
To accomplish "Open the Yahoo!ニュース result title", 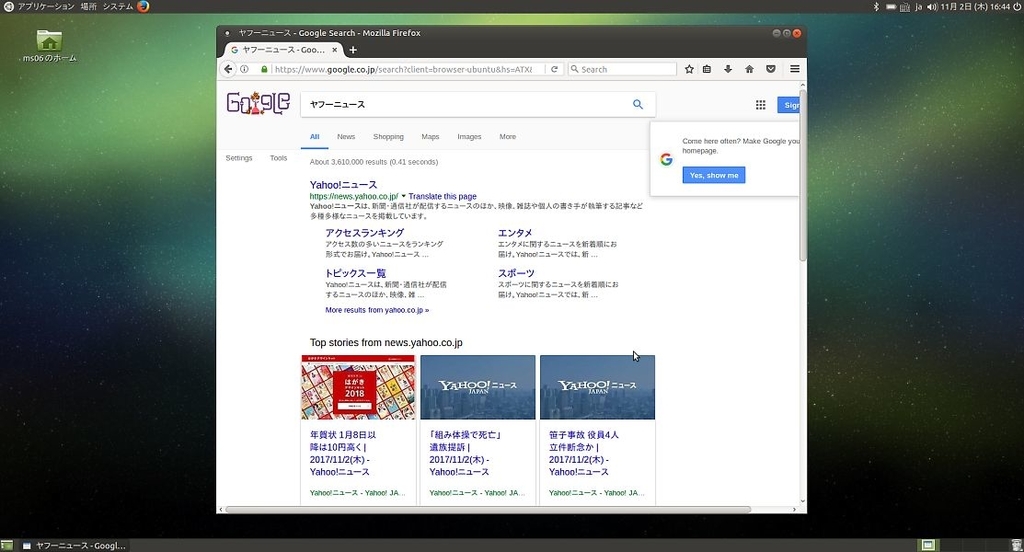I will pos(343,185).
